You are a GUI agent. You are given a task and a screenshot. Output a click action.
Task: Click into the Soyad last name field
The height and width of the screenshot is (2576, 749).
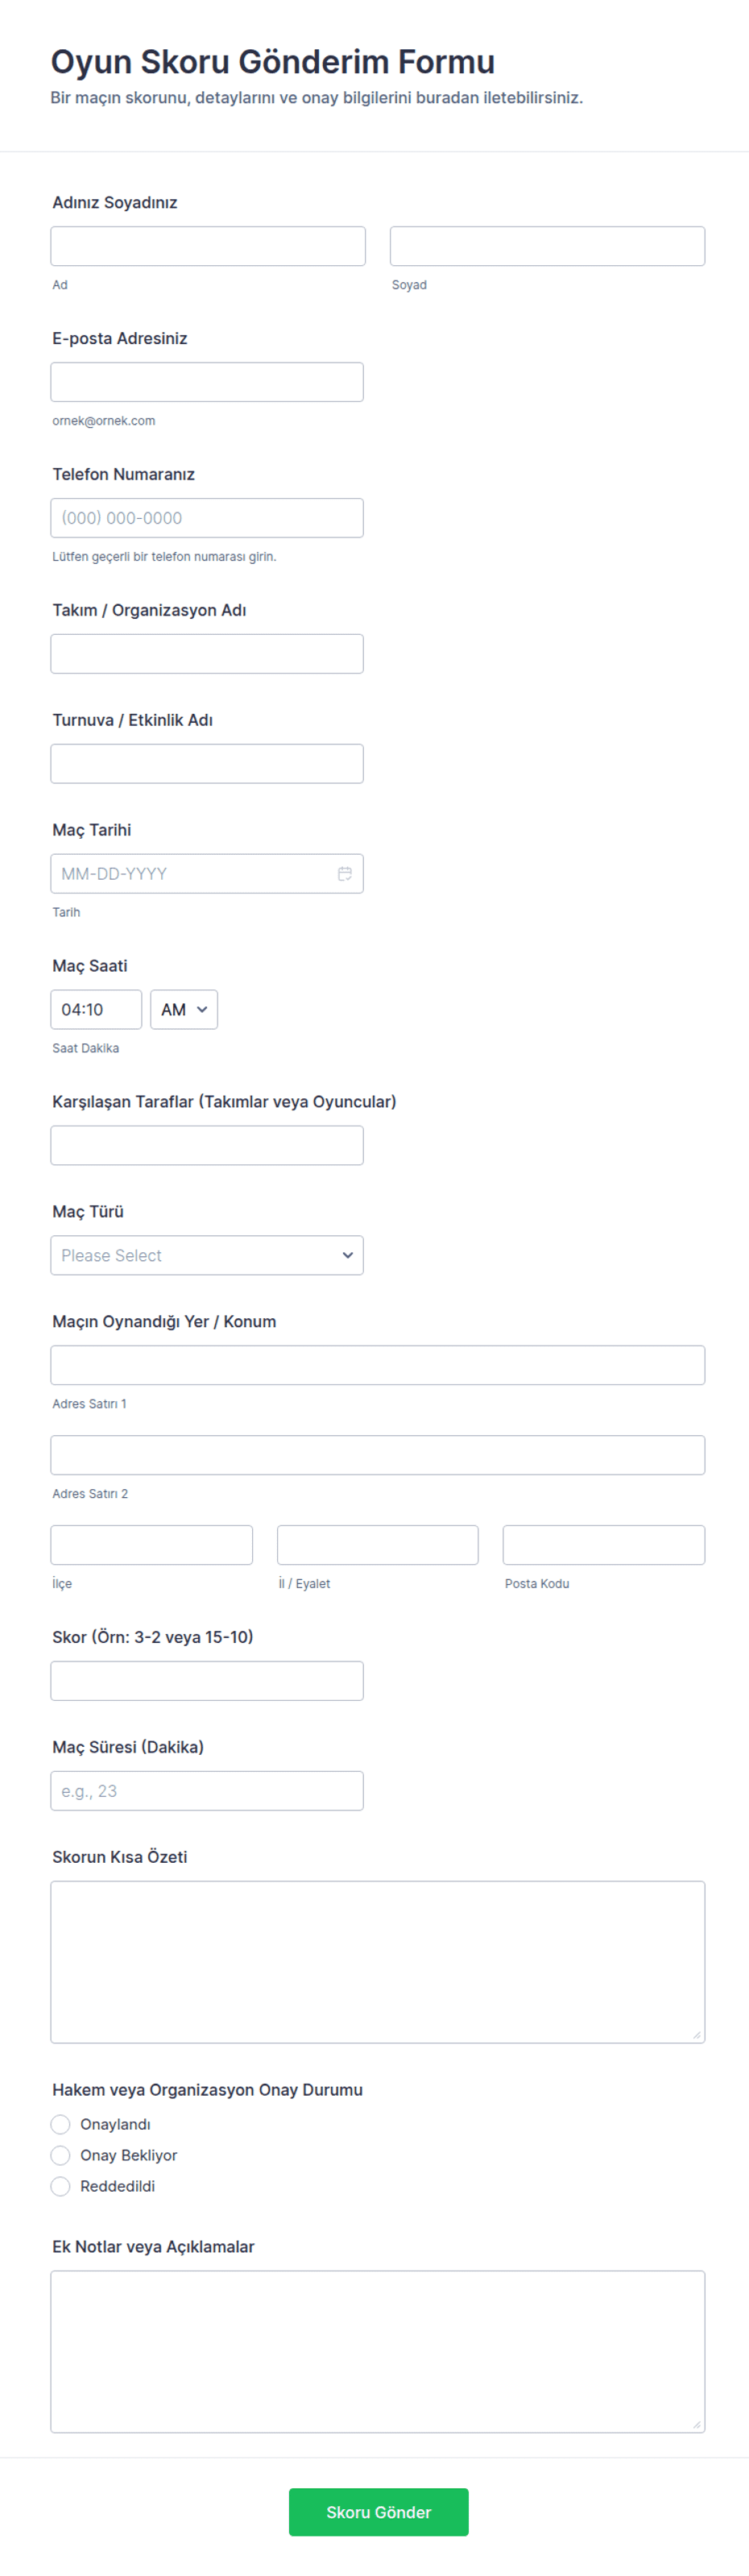547,246
